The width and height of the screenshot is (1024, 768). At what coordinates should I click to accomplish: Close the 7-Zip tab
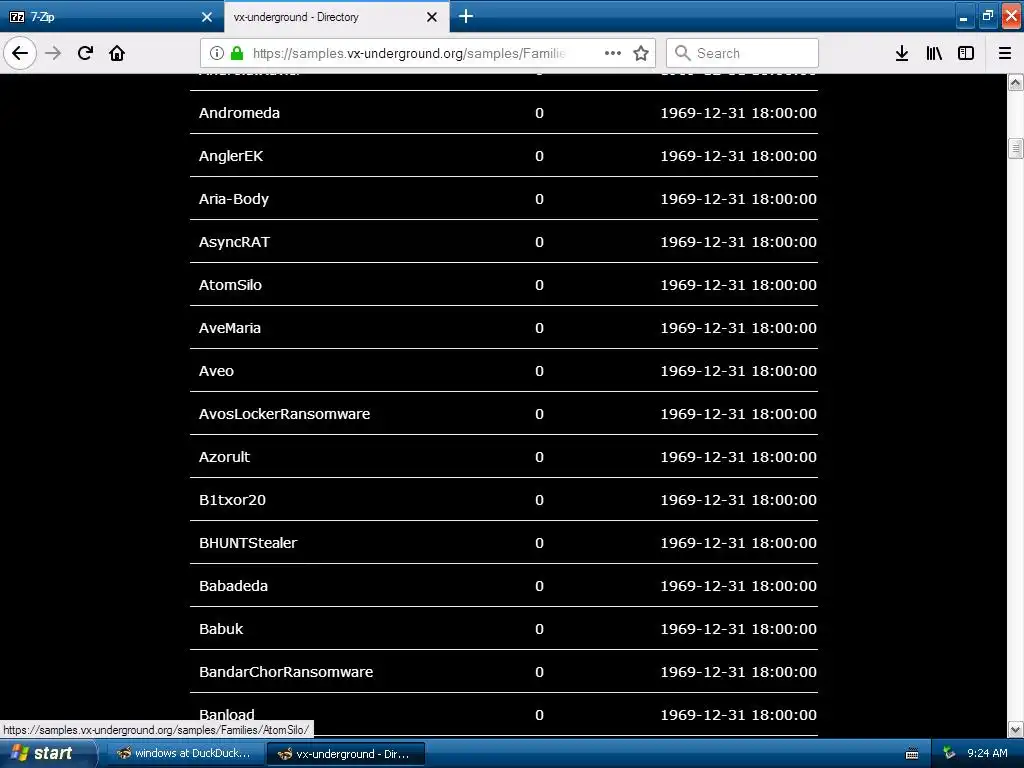coord(207,17)
